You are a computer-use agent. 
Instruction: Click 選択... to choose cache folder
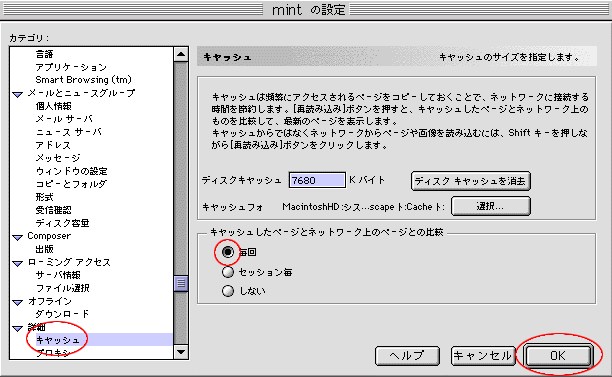(491, 206)
